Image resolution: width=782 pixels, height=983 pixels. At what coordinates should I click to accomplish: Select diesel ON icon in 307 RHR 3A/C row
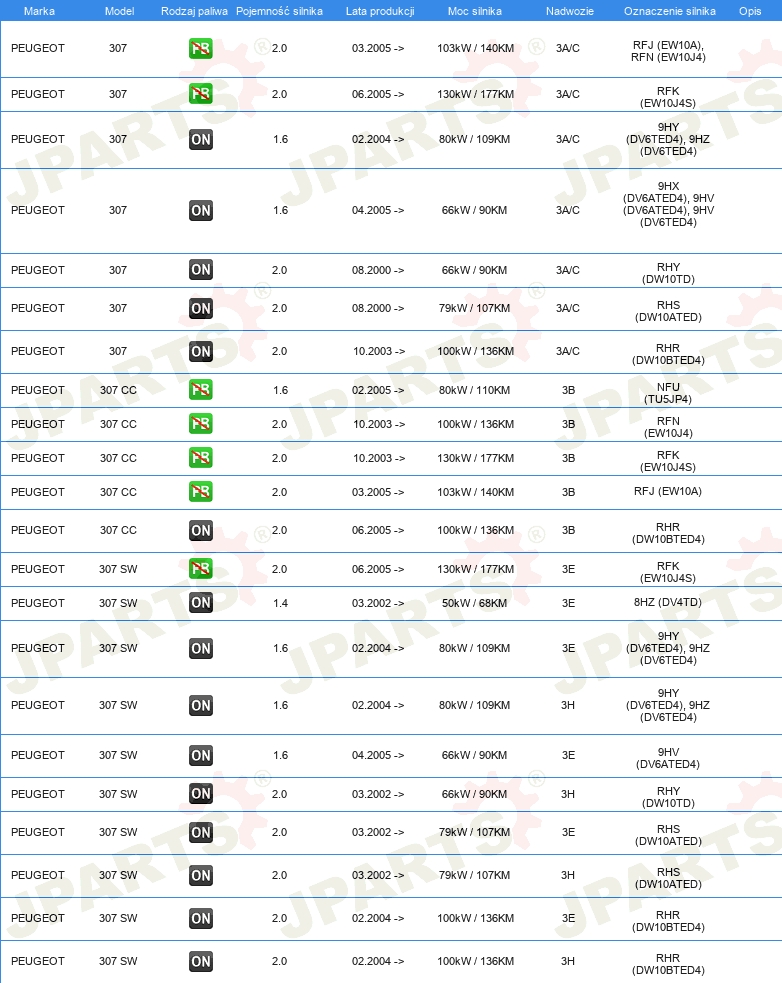click(201, 352)
